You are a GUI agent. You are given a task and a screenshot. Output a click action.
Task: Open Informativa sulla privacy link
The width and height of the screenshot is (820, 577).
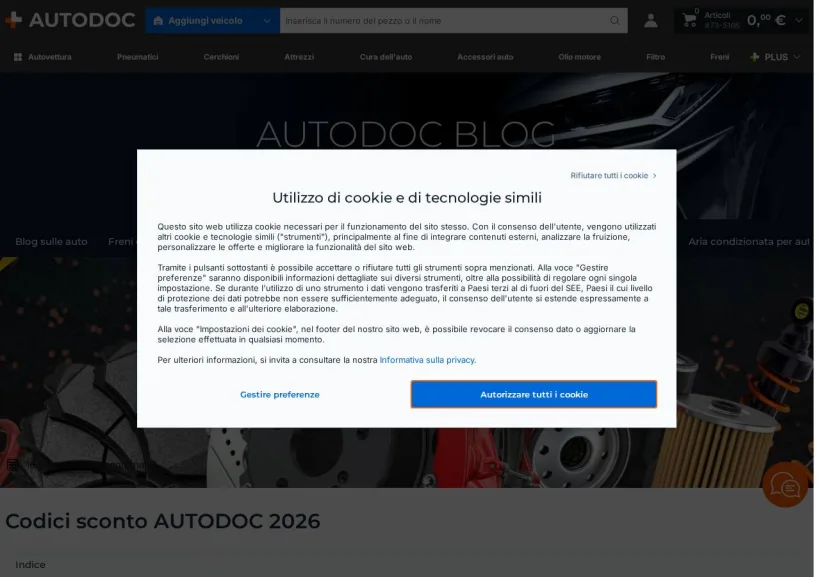(x=427, y=360)
